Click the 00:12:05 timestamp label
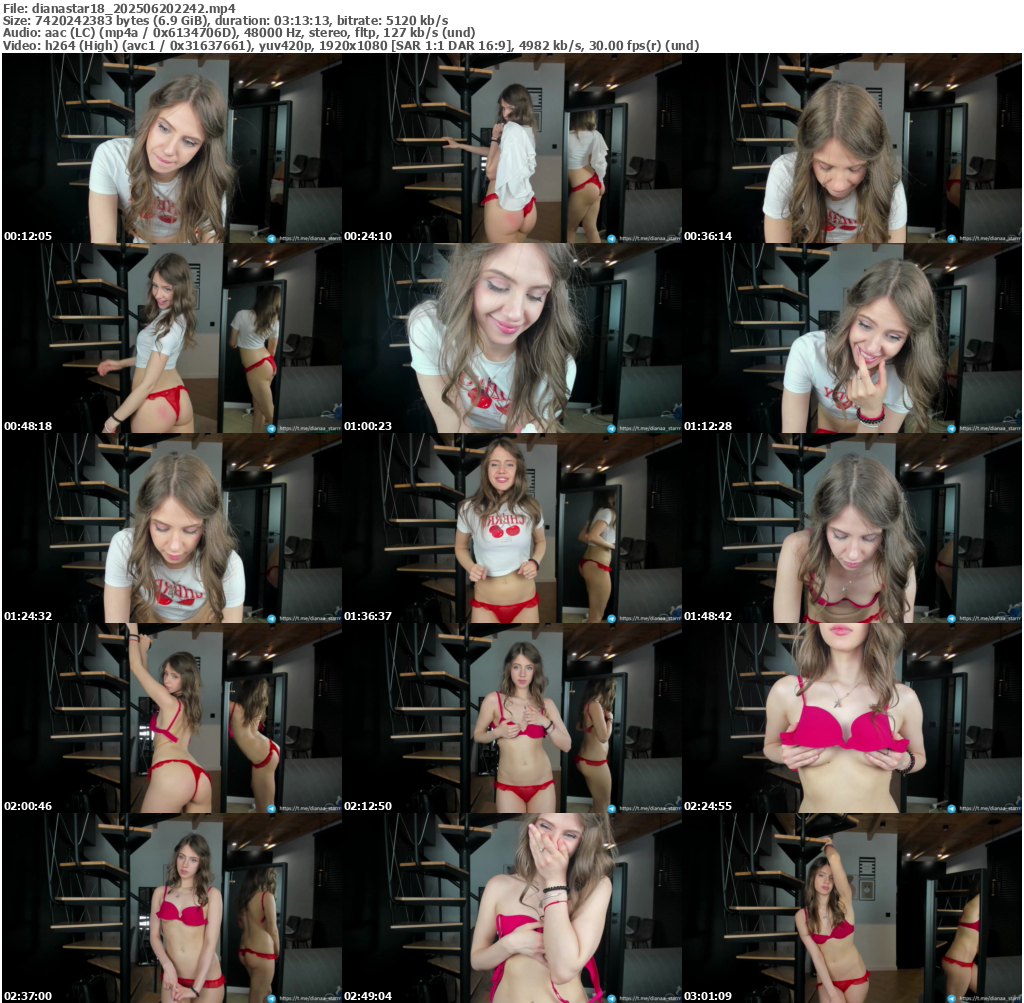1024x1003 pixels. coord(28,236)
